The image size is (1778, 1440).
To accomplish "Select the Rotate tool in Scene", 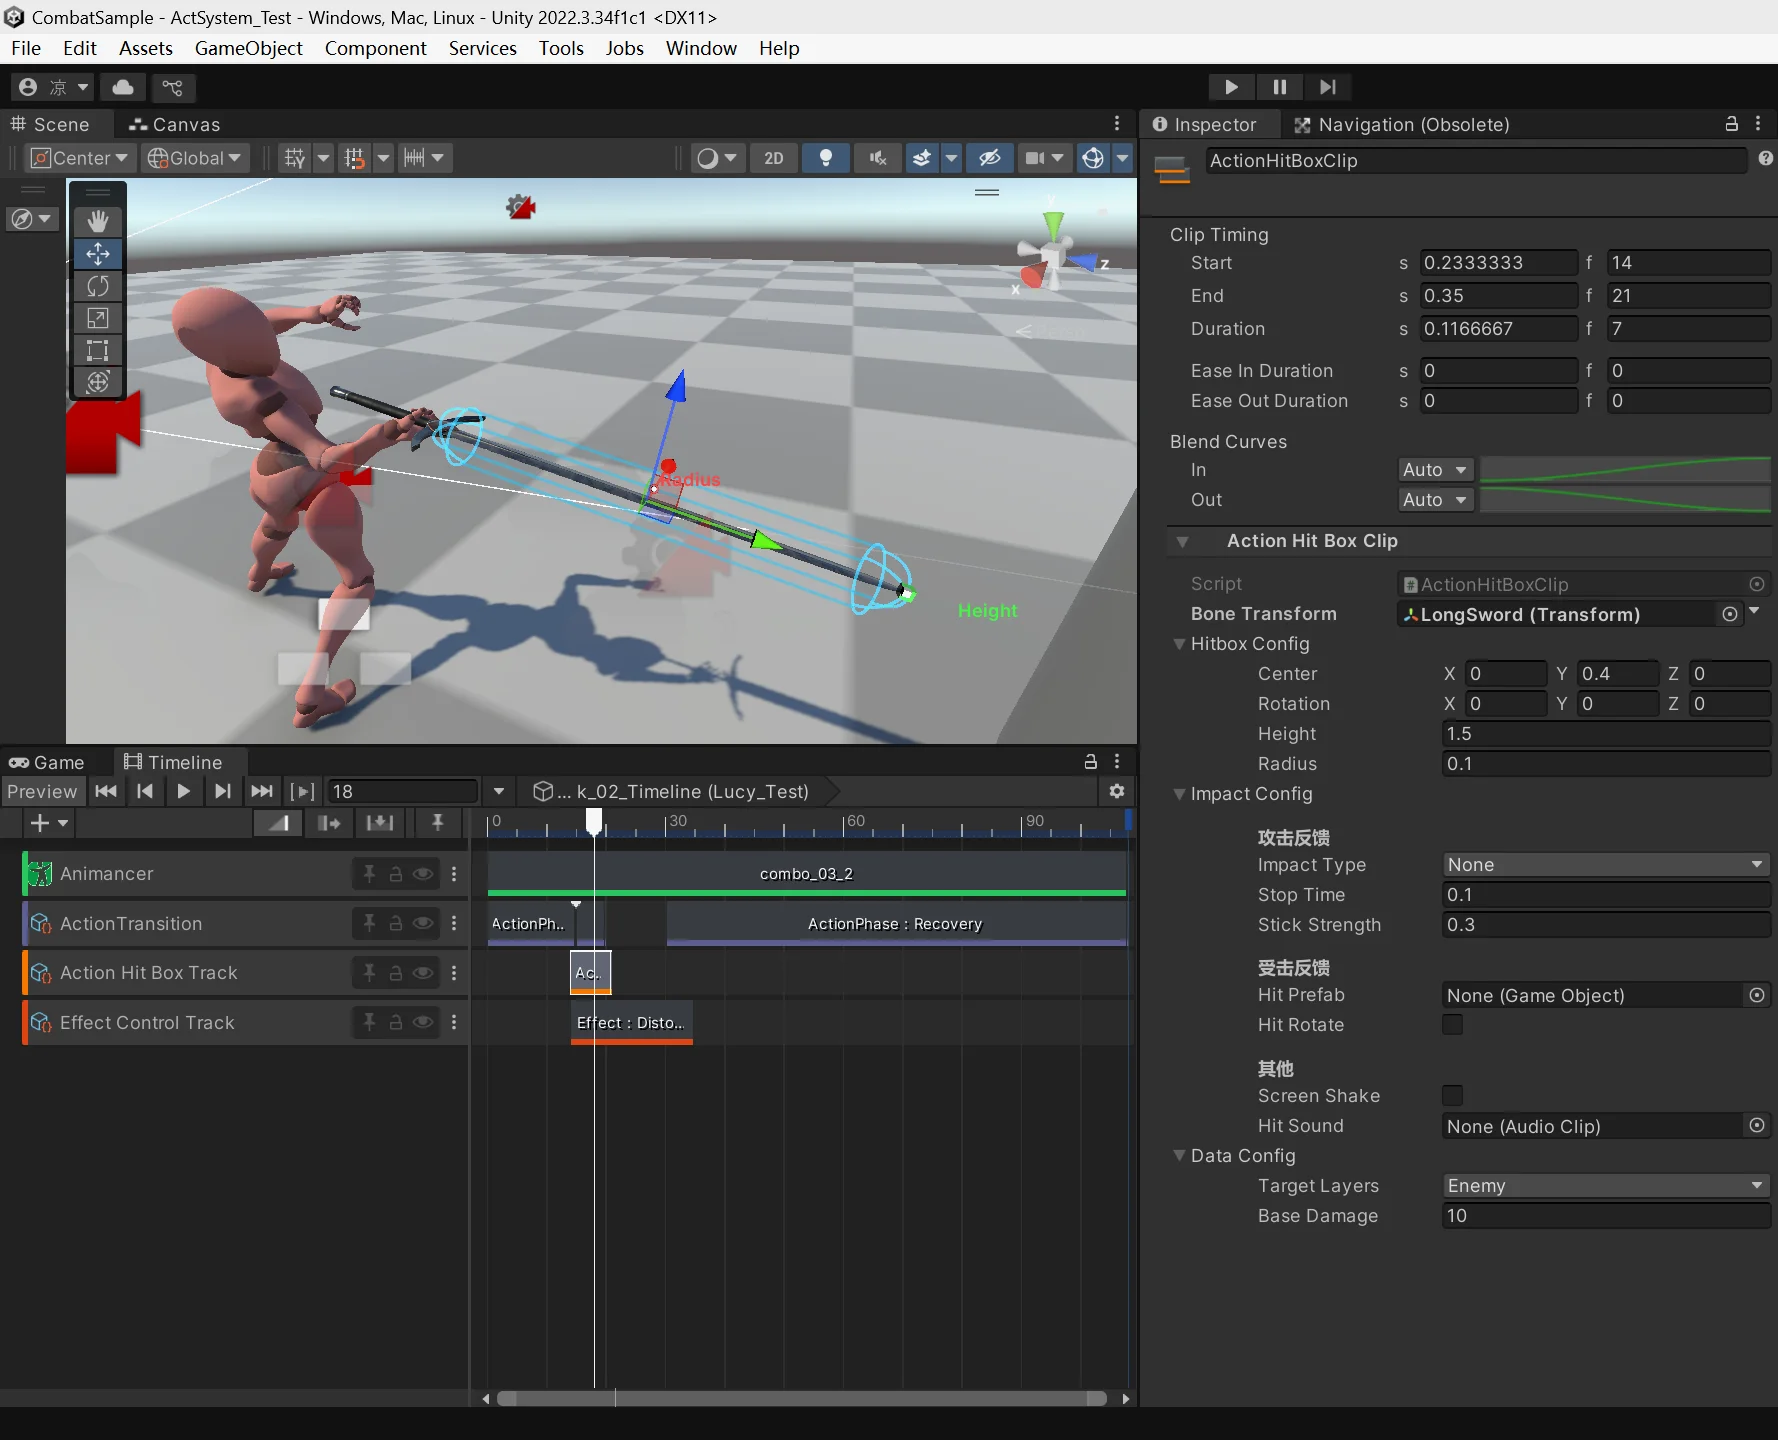I will tap(98, 286).
